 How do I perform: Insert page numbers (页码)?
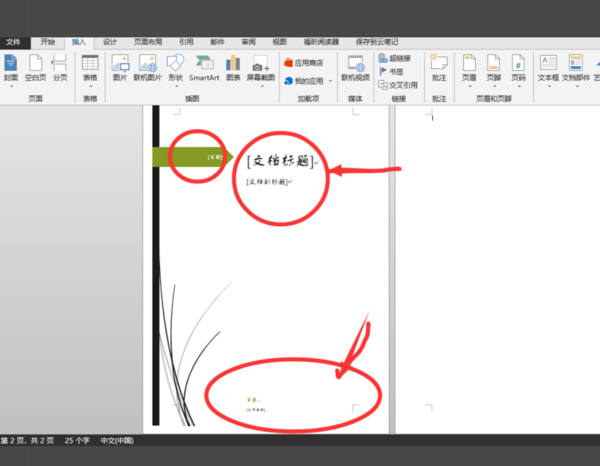pos(518,68)
